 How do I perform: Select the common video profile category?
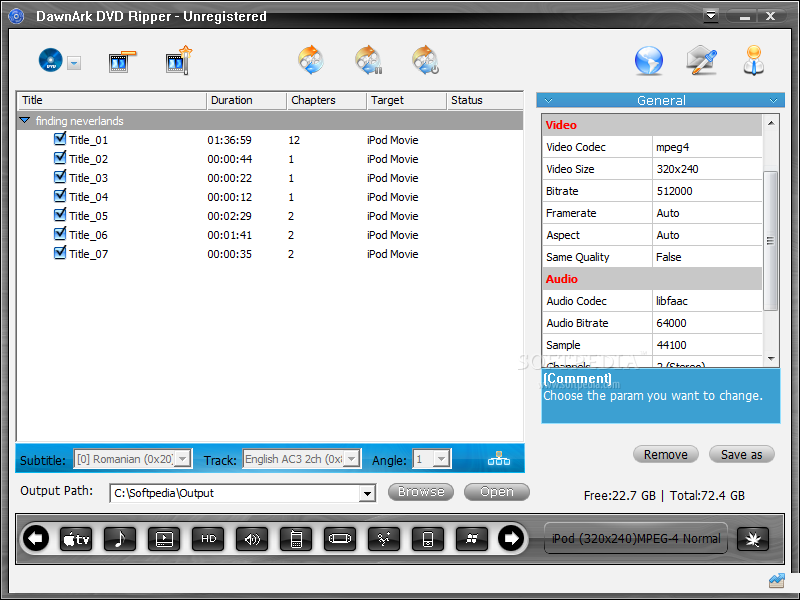[164, 539]
